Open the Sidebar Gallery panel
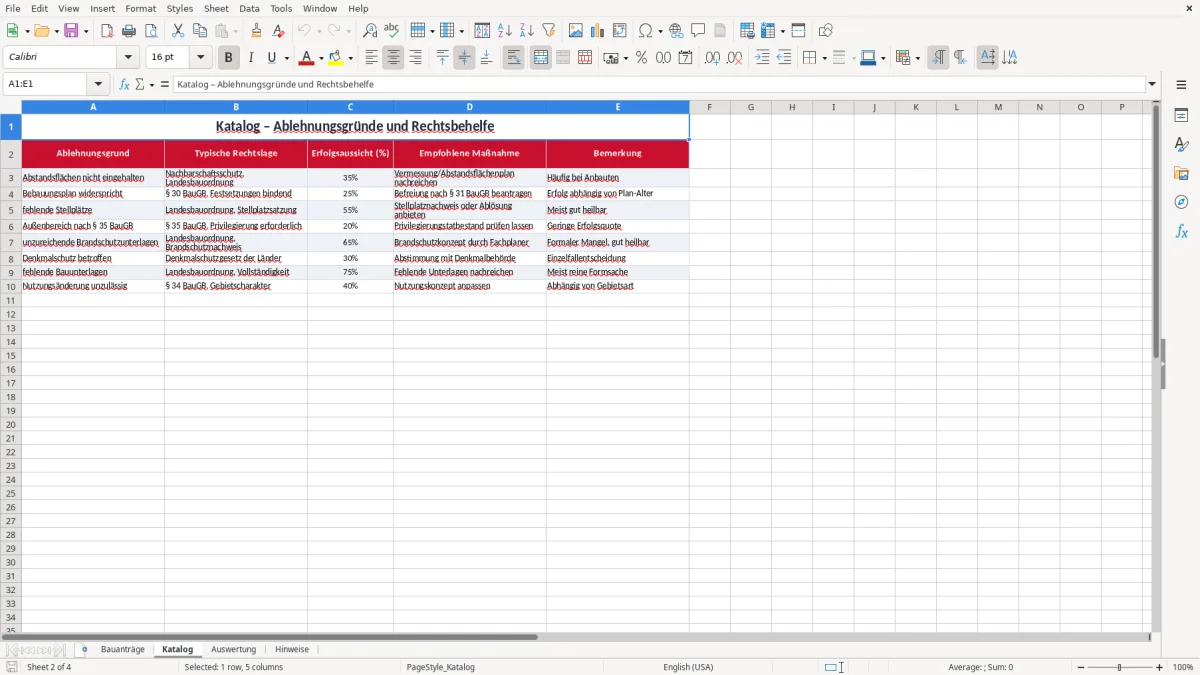This screenshot has height=675, width=1200. (x=1181, y=173)
